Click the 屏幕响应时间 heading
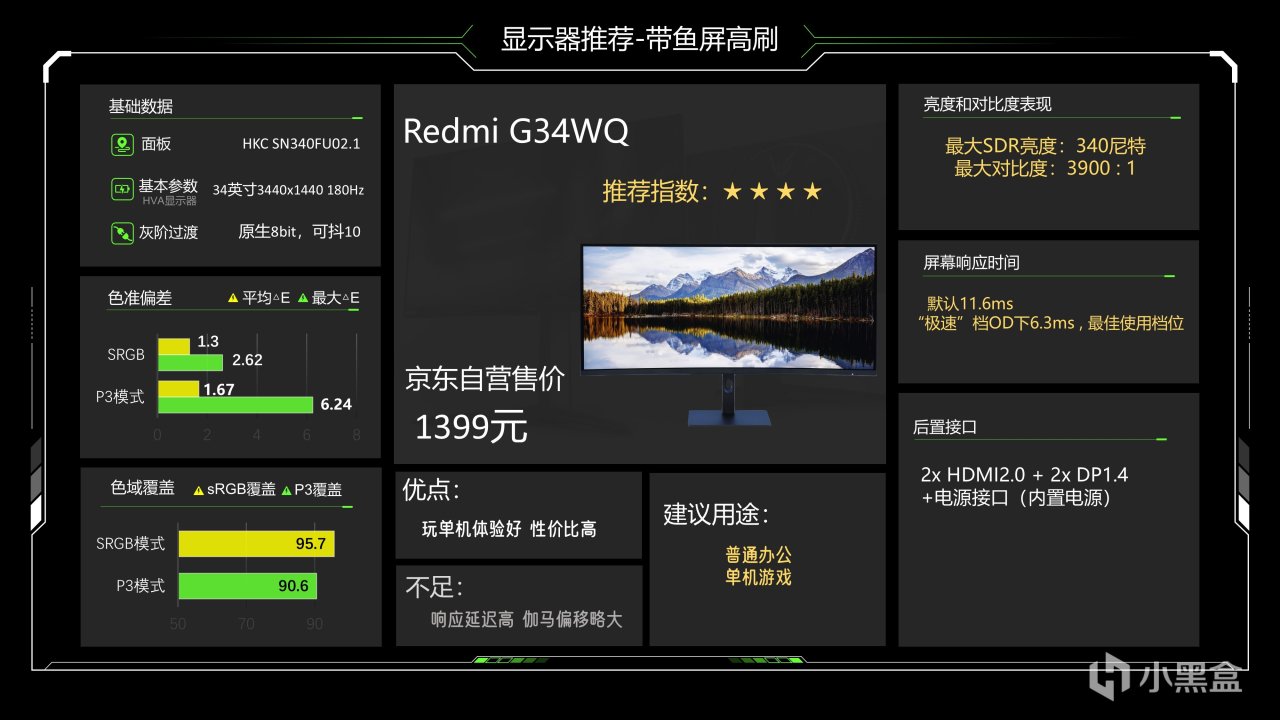Image resolution: width=1280 pixels, height=720 pixels. click(x=972, y=264)
